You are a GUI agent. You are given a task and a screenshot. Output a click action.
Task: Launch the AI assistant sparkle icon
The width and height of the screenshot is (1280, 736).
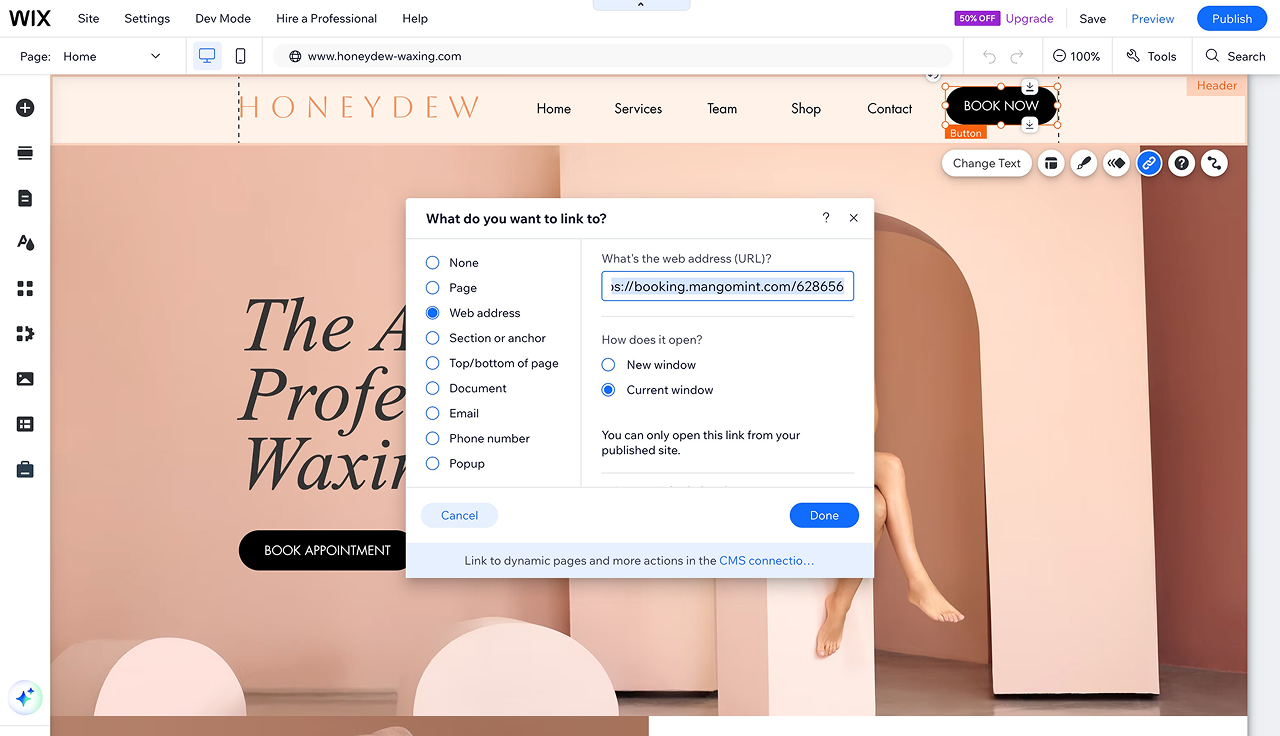(25, 697)
